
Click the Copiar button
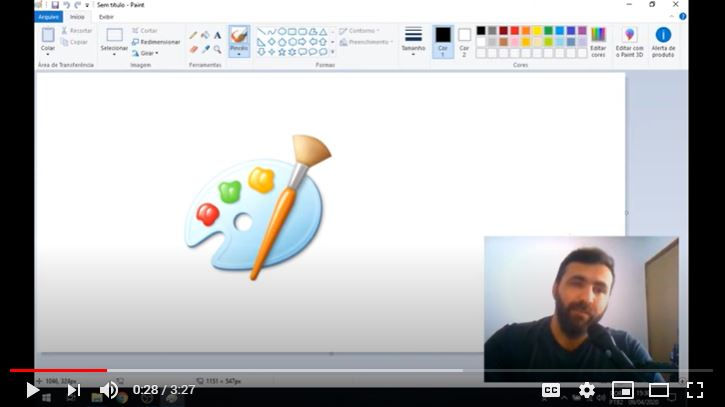74,42
